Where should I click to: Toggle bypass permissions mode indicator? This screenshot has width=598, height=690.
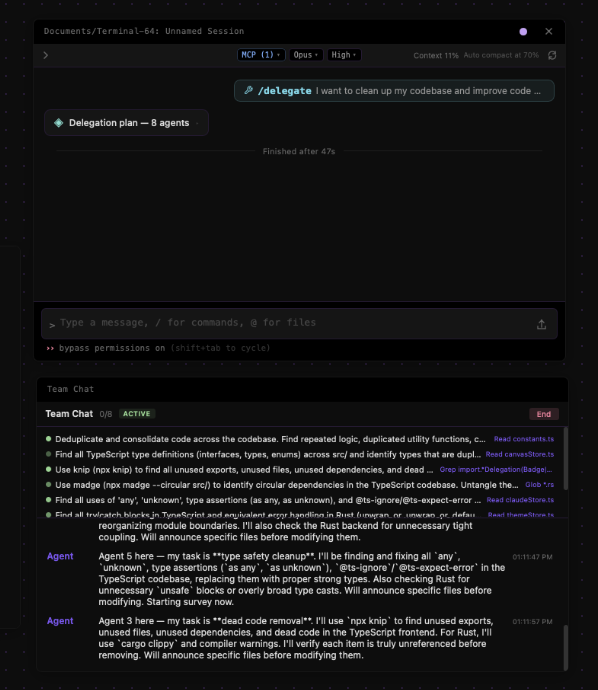(158, 348)
